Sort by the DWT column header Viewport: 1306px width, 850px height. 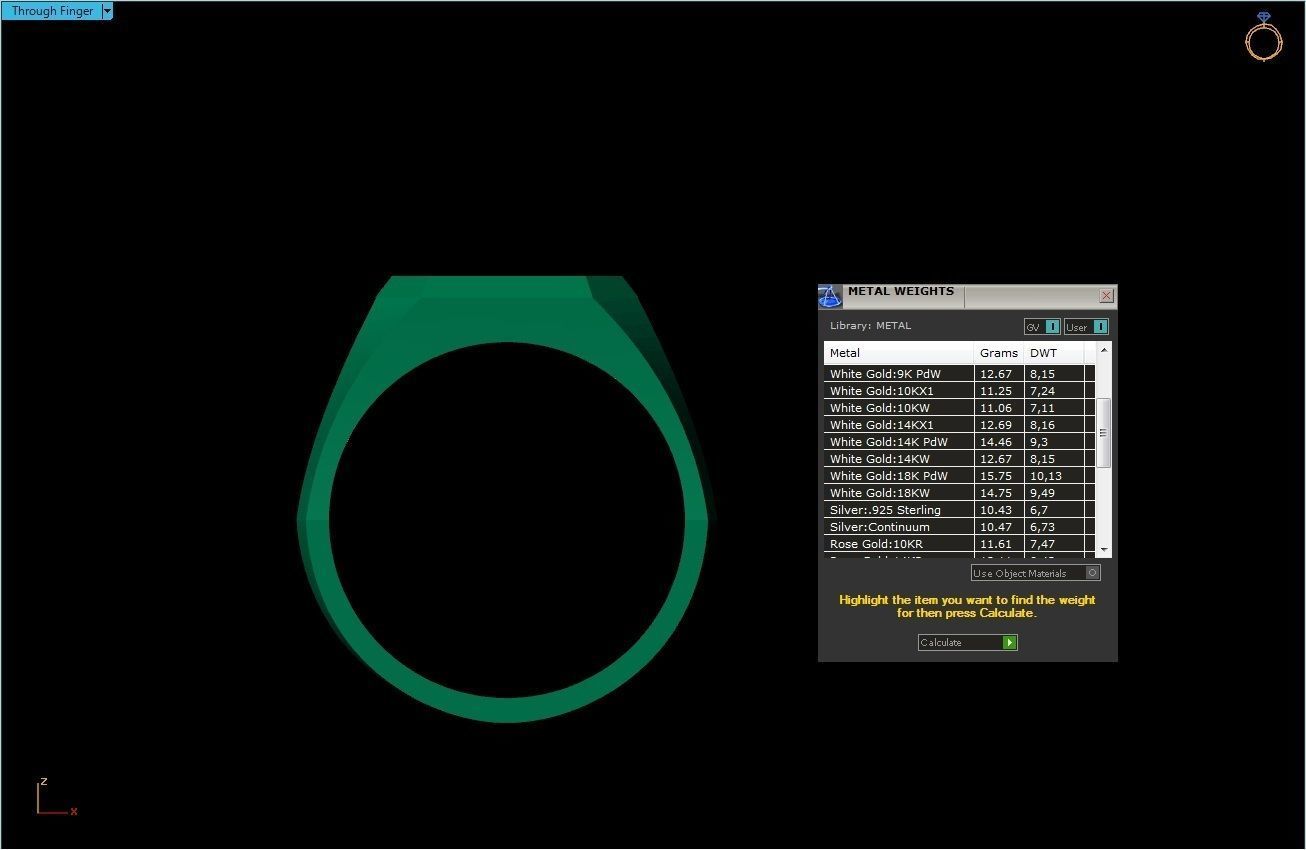(x=1054, y=353)
